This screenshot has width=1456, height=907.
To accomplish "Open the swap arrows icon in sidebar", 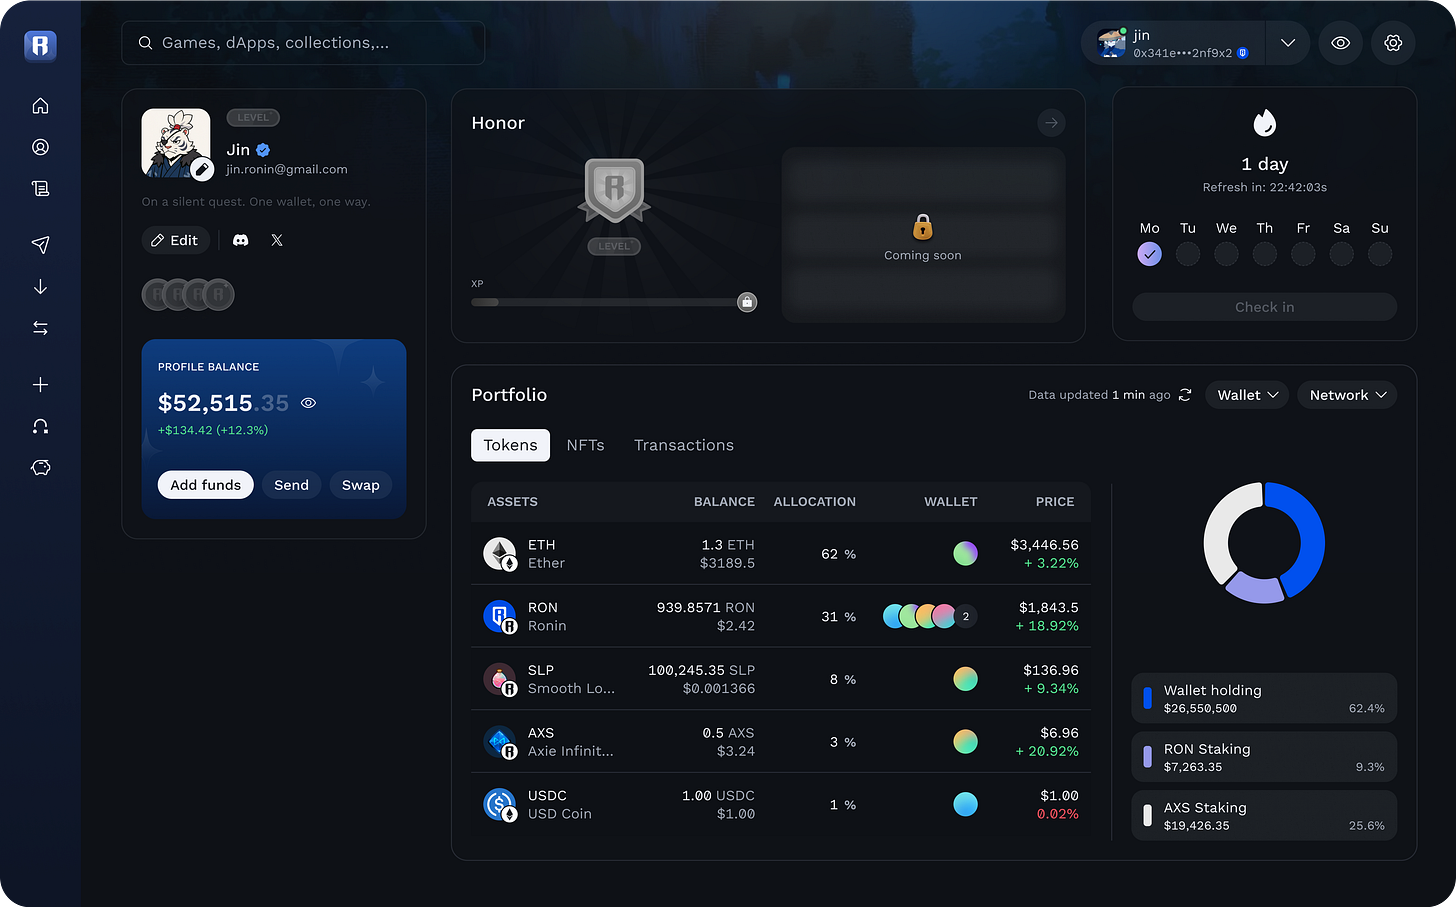I will pyautogui.click(x=40, y=327).
